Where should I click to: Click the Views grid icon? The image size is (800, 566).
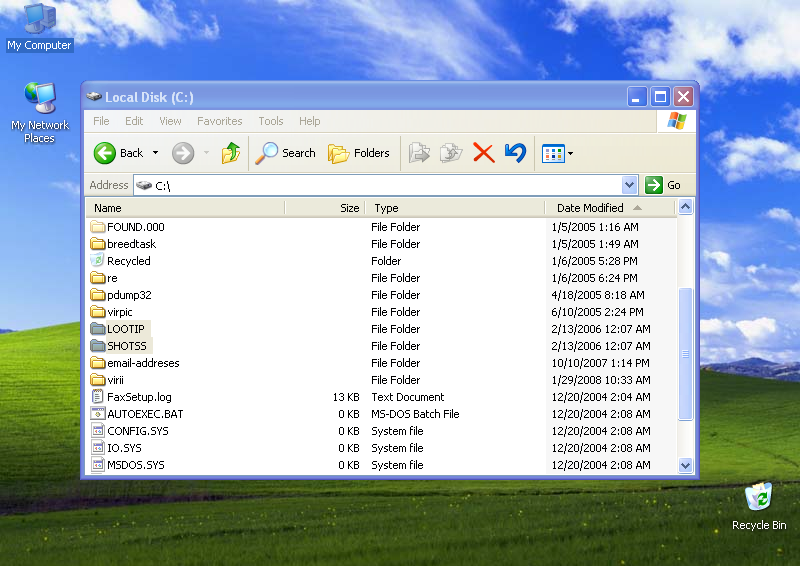tap(553, 153)
